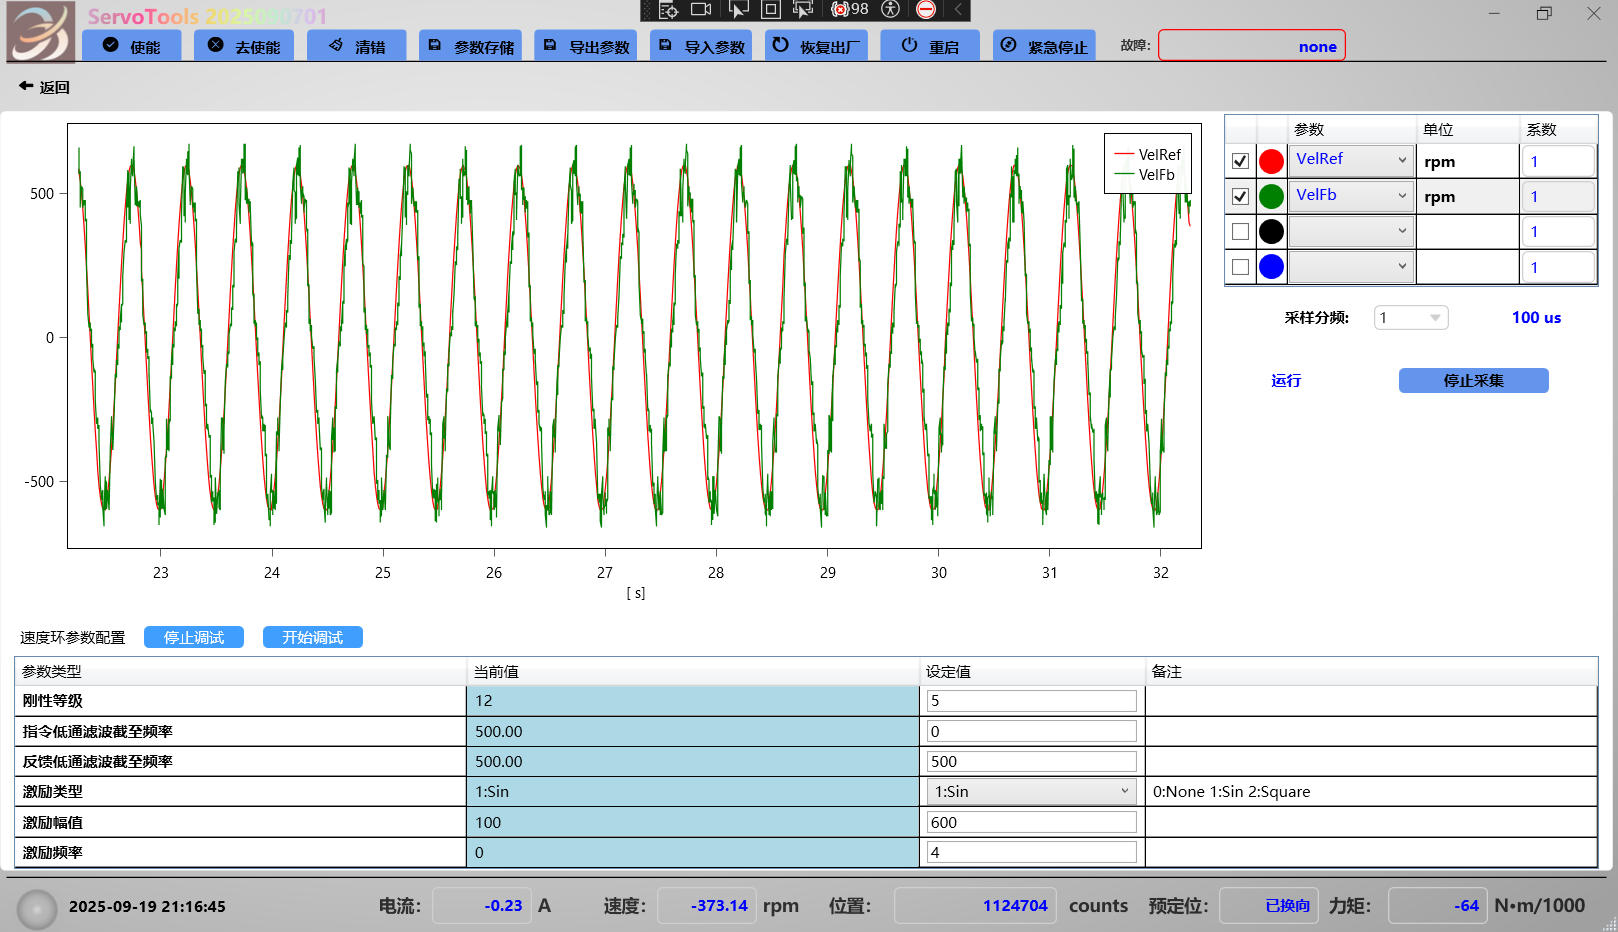Click the red color swatch for VelRef
The image size is (1618, 932).
[1271, 161]
